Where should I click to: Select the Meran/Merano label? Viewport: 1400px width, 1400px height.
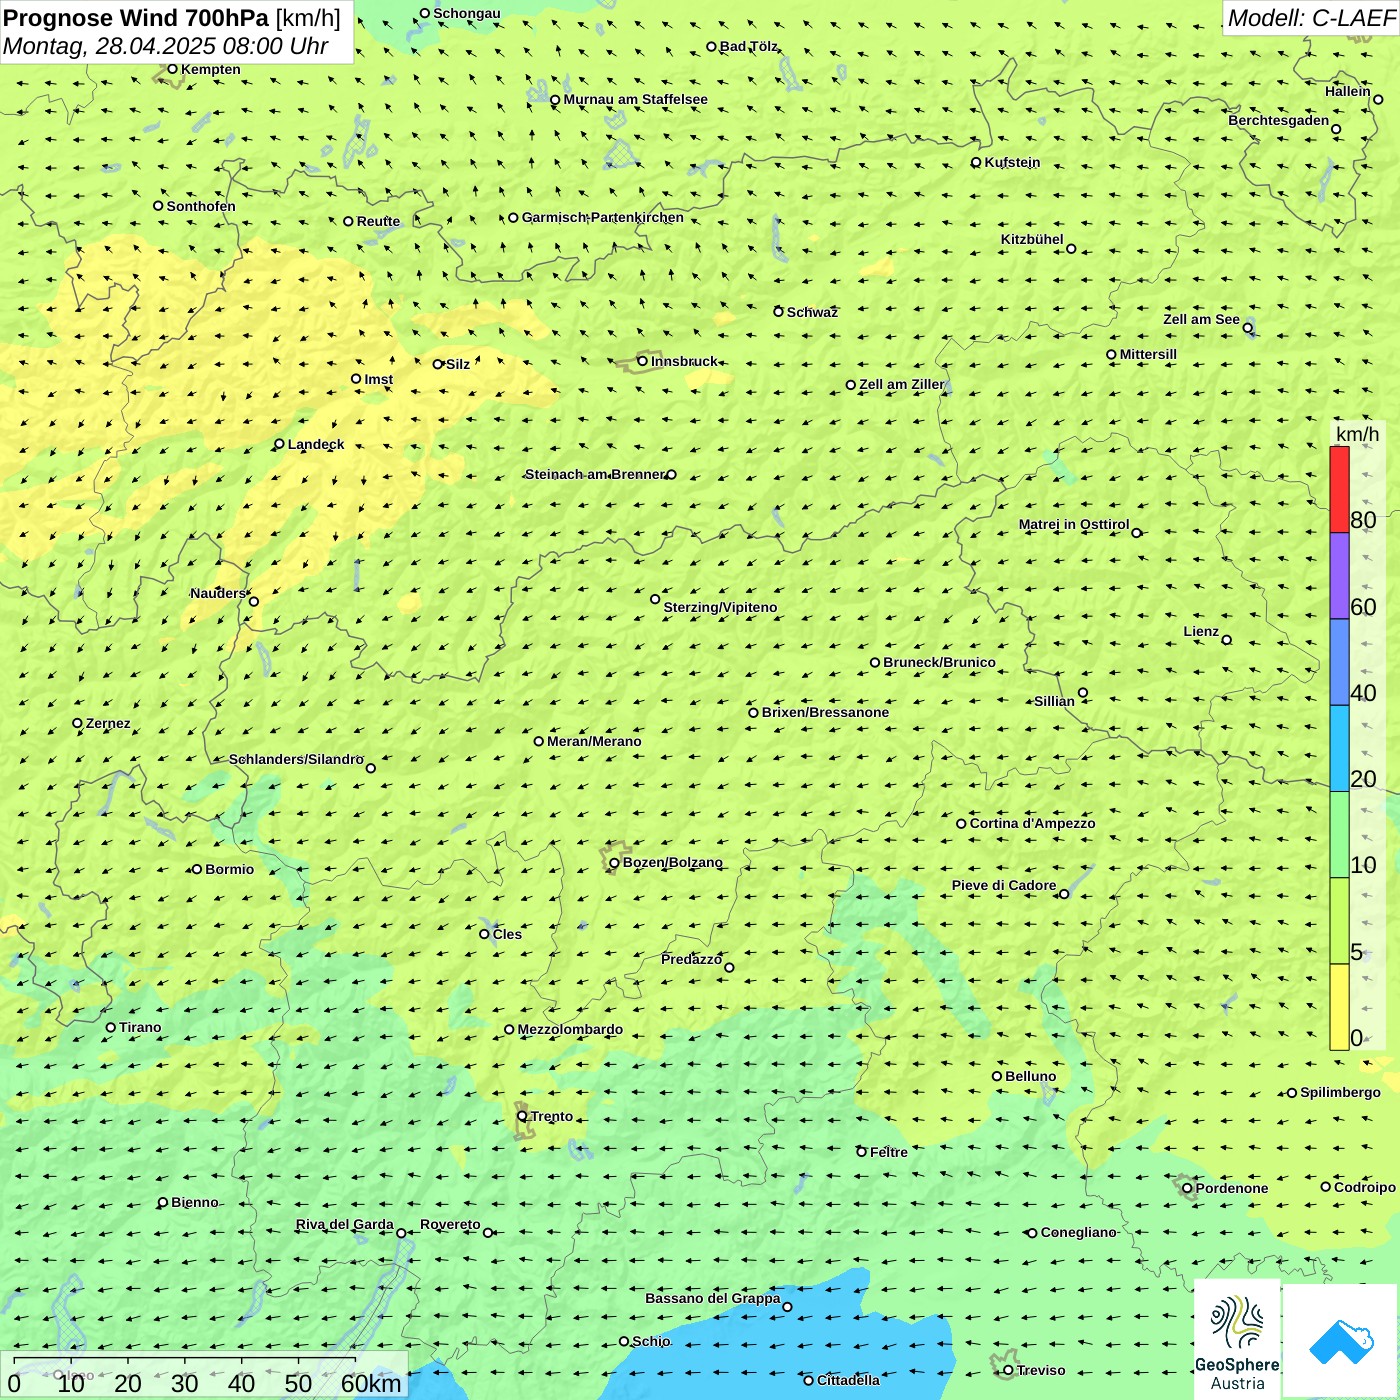pos(594,741)
